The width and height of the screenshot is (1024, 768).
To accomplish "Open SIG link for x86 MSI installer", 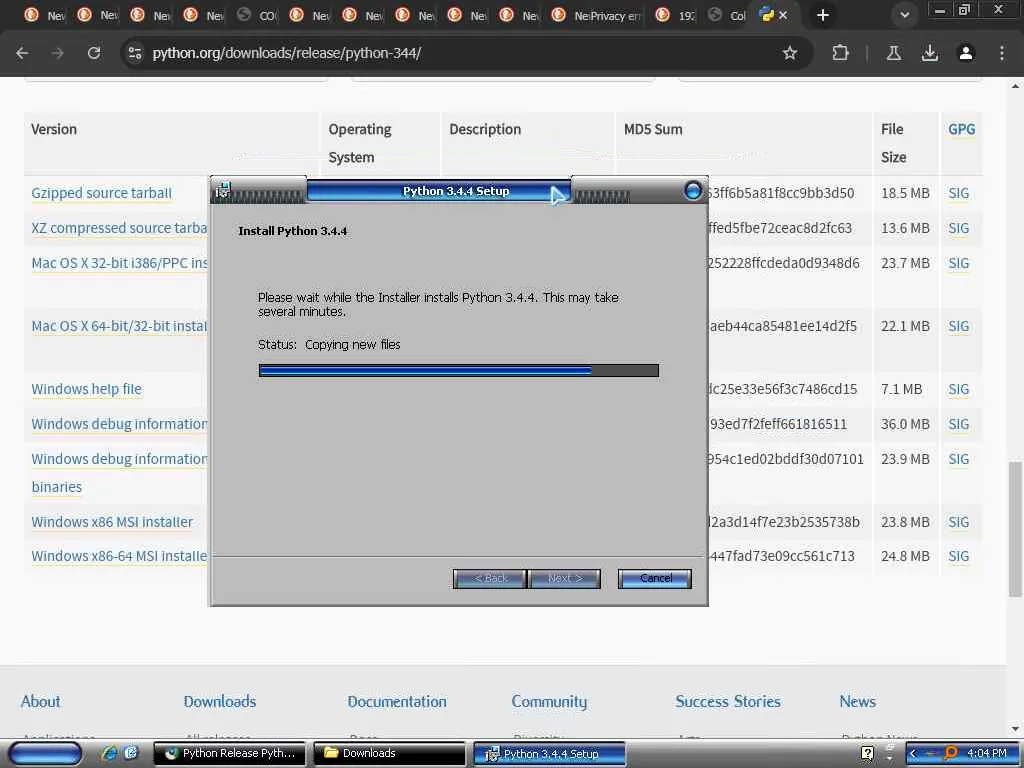I will pos(959,522).
